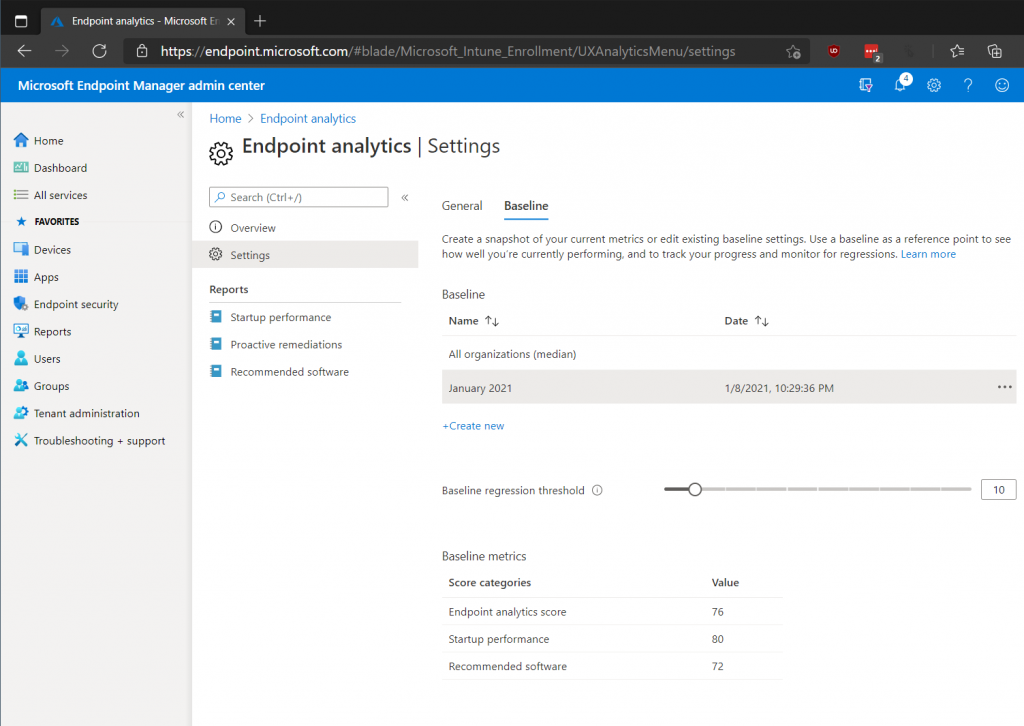The image size is (1024, 726).
Task: Select the Baseline tab
Action: [526, 206]
